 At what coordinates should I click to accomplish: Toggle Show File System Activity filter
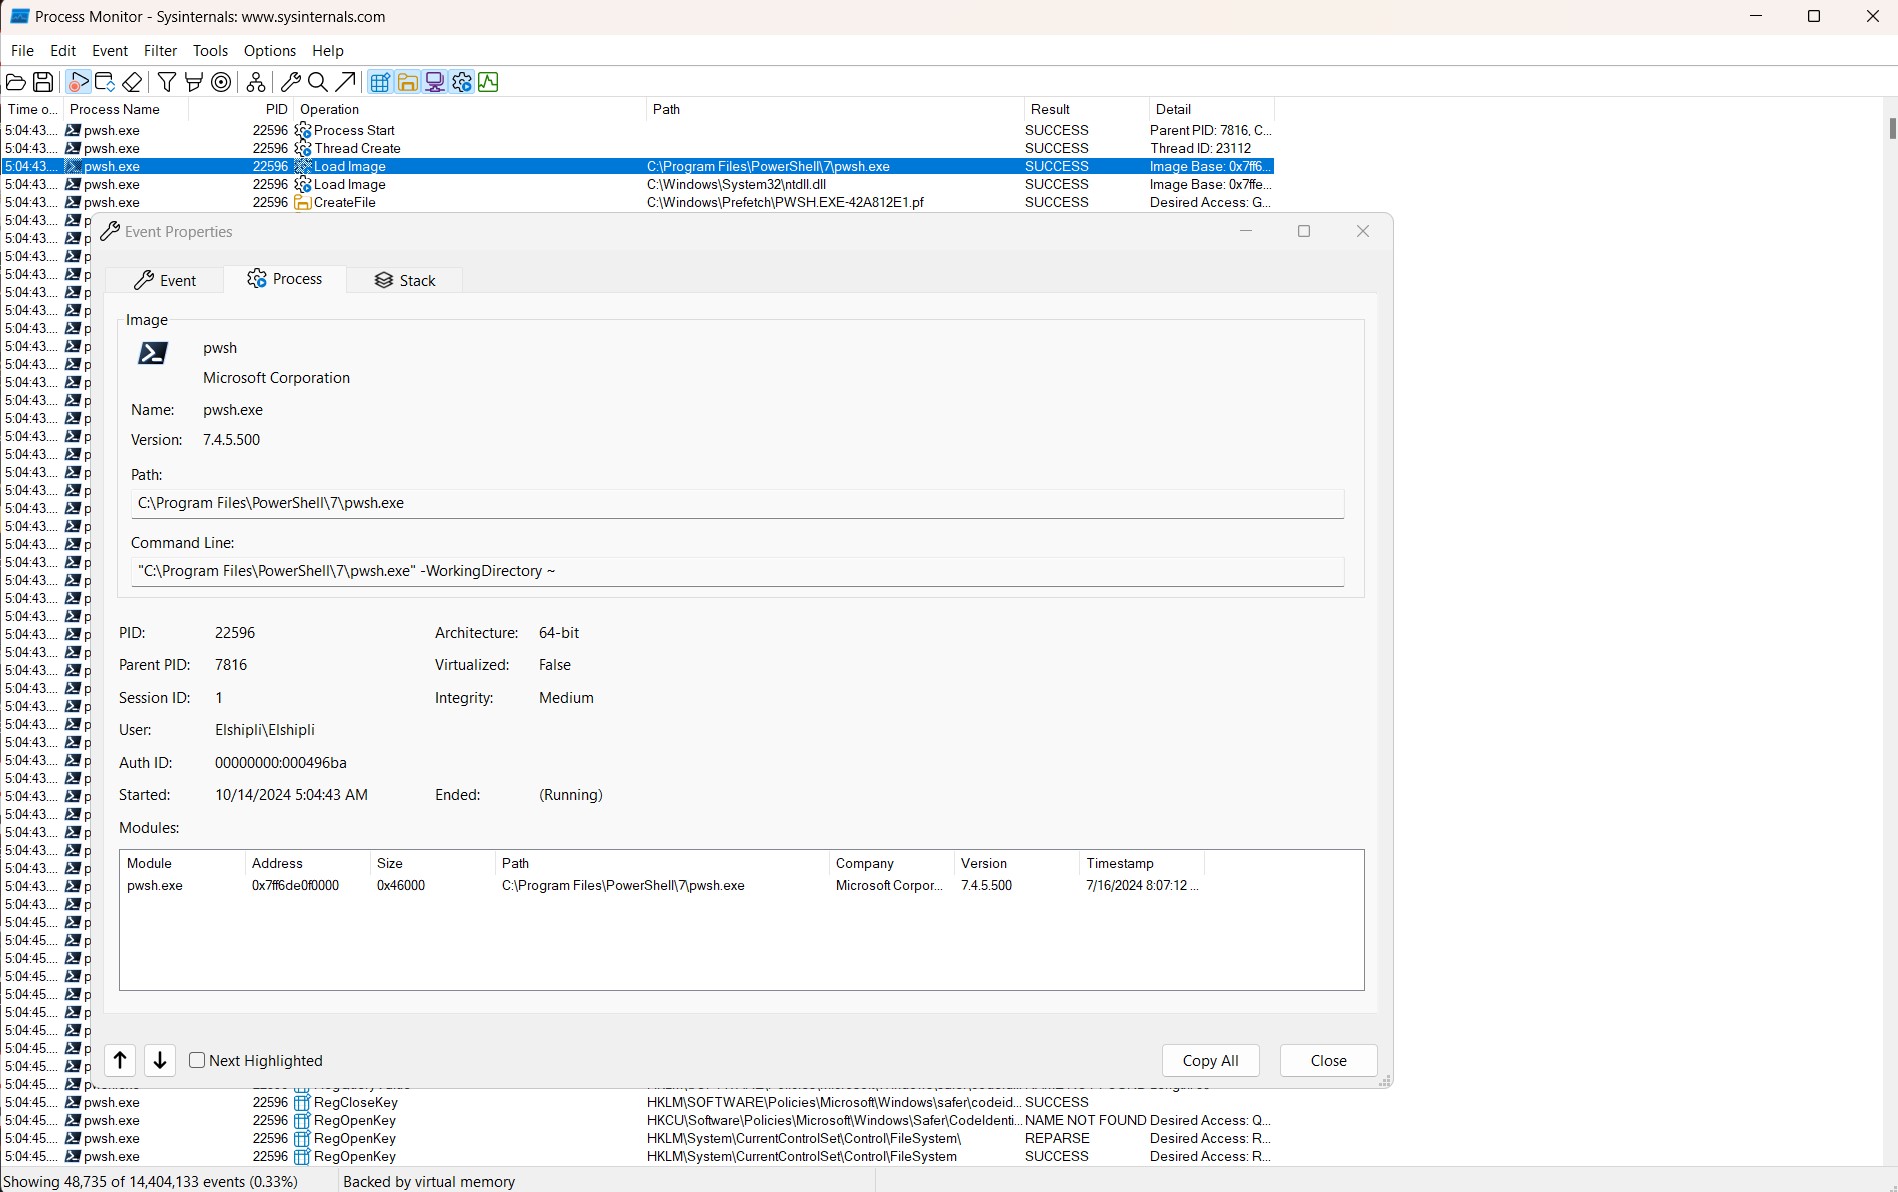(x=407, y=82)
